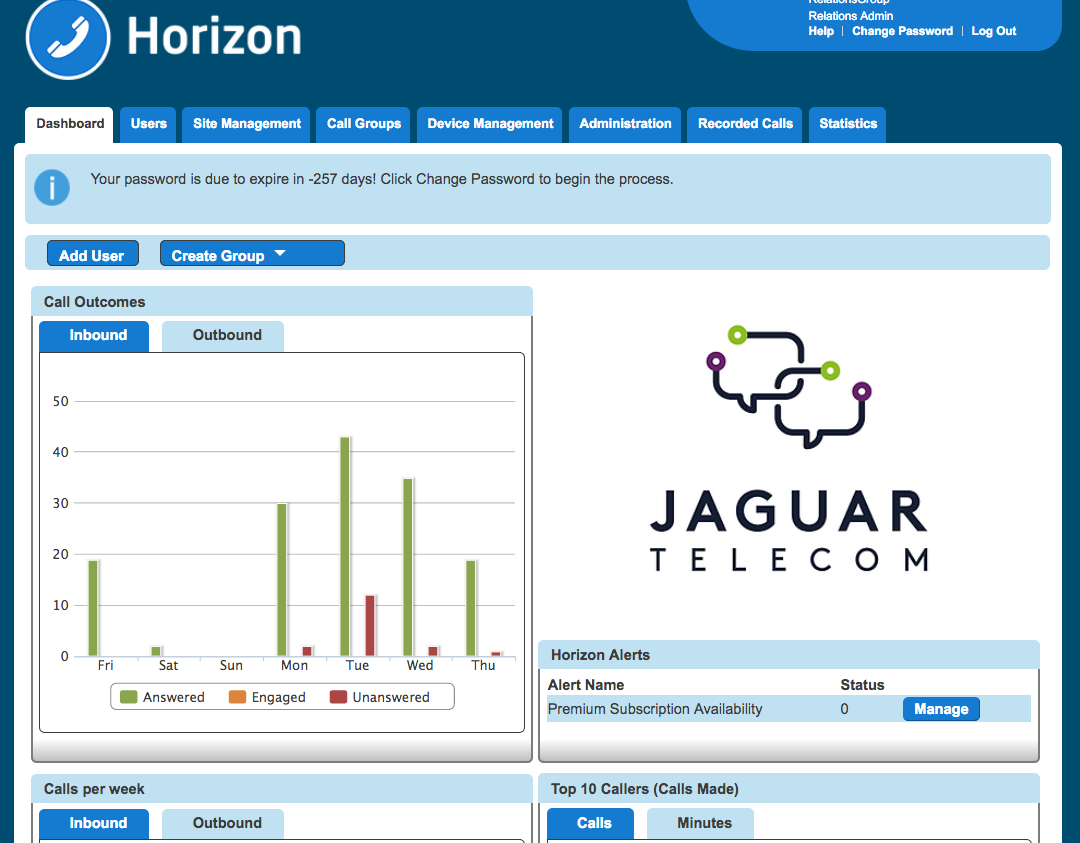Toggle the Answered legend swatch
This screenshot has width=1080, height=843.
128,697
